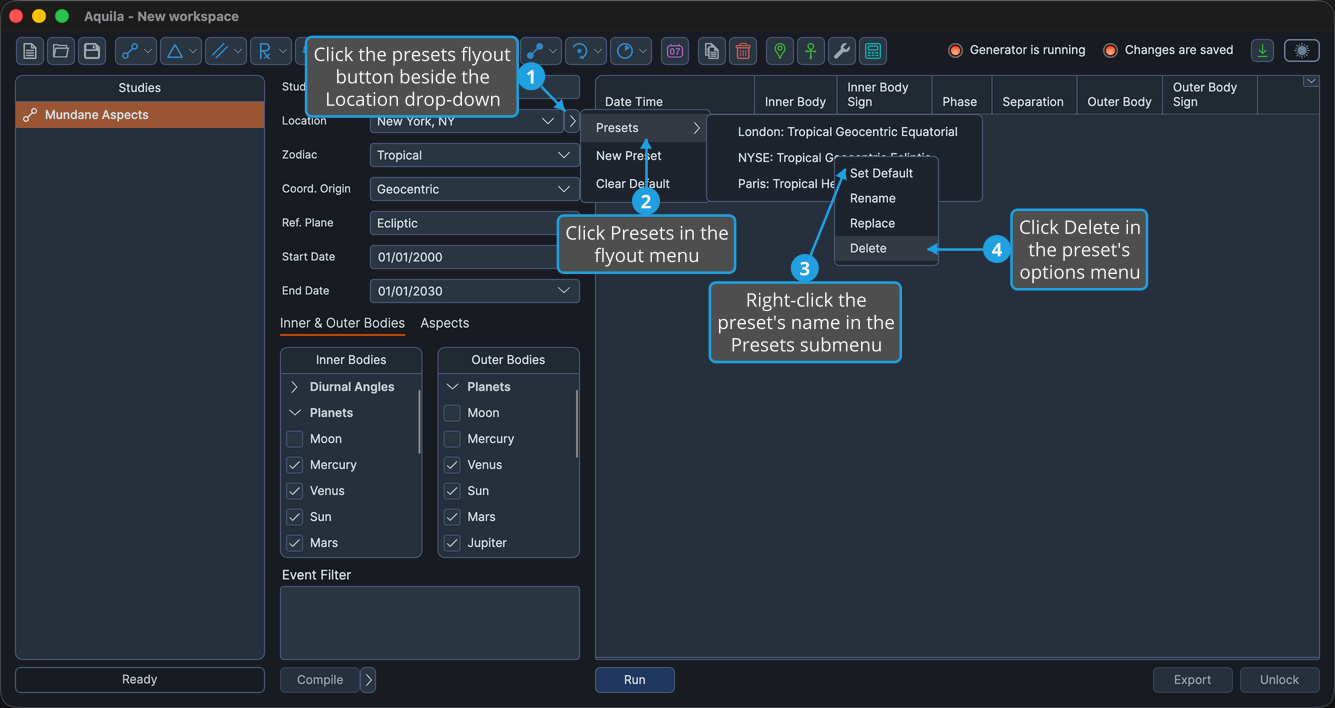
Task: Collapse the Planets group in Outer Bodies
Action: 452,387
